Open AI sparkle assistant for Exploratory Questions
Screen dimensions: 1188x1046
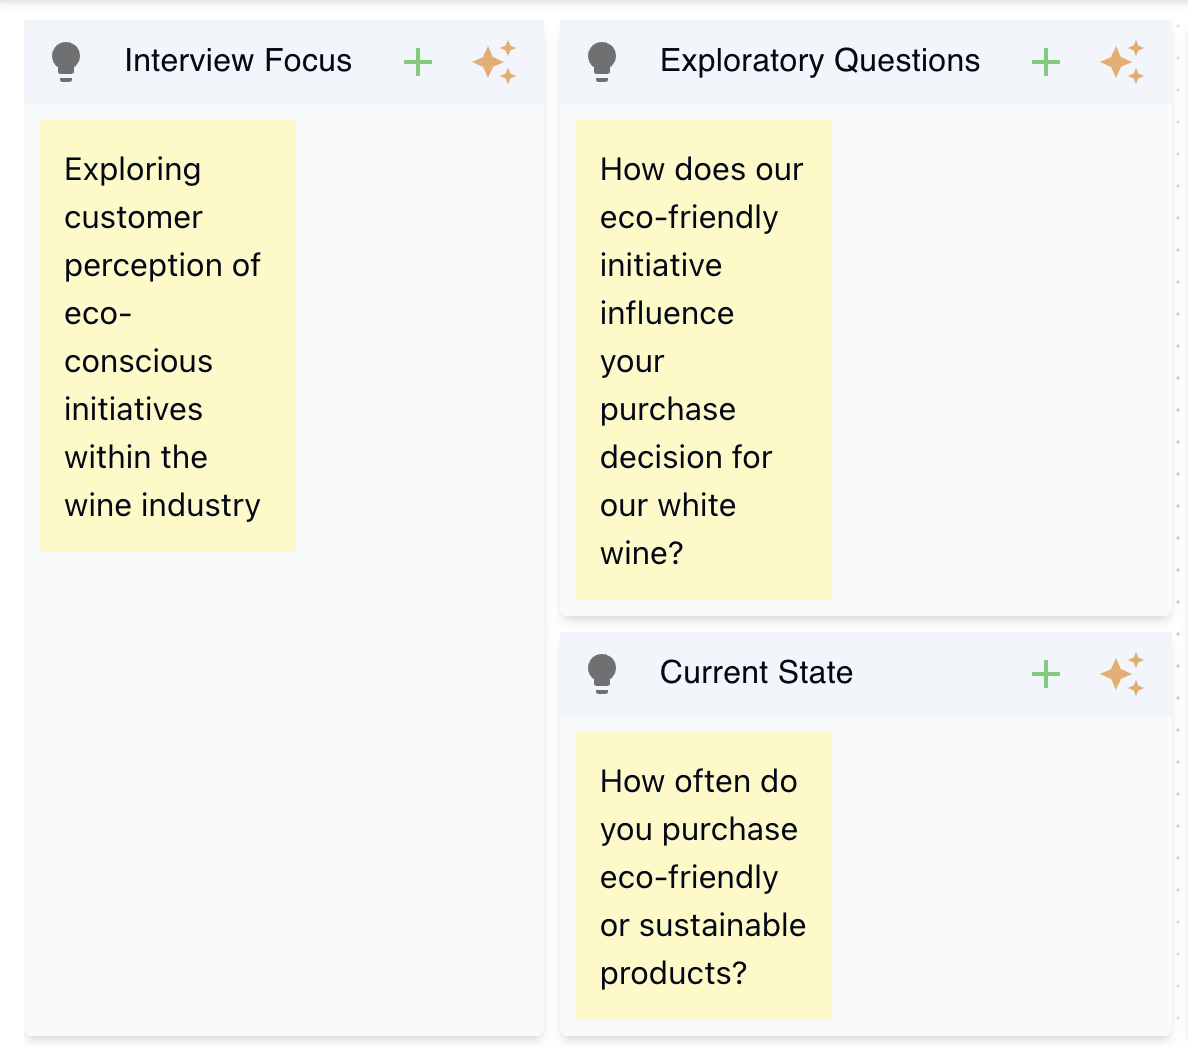click(1122, 60)
